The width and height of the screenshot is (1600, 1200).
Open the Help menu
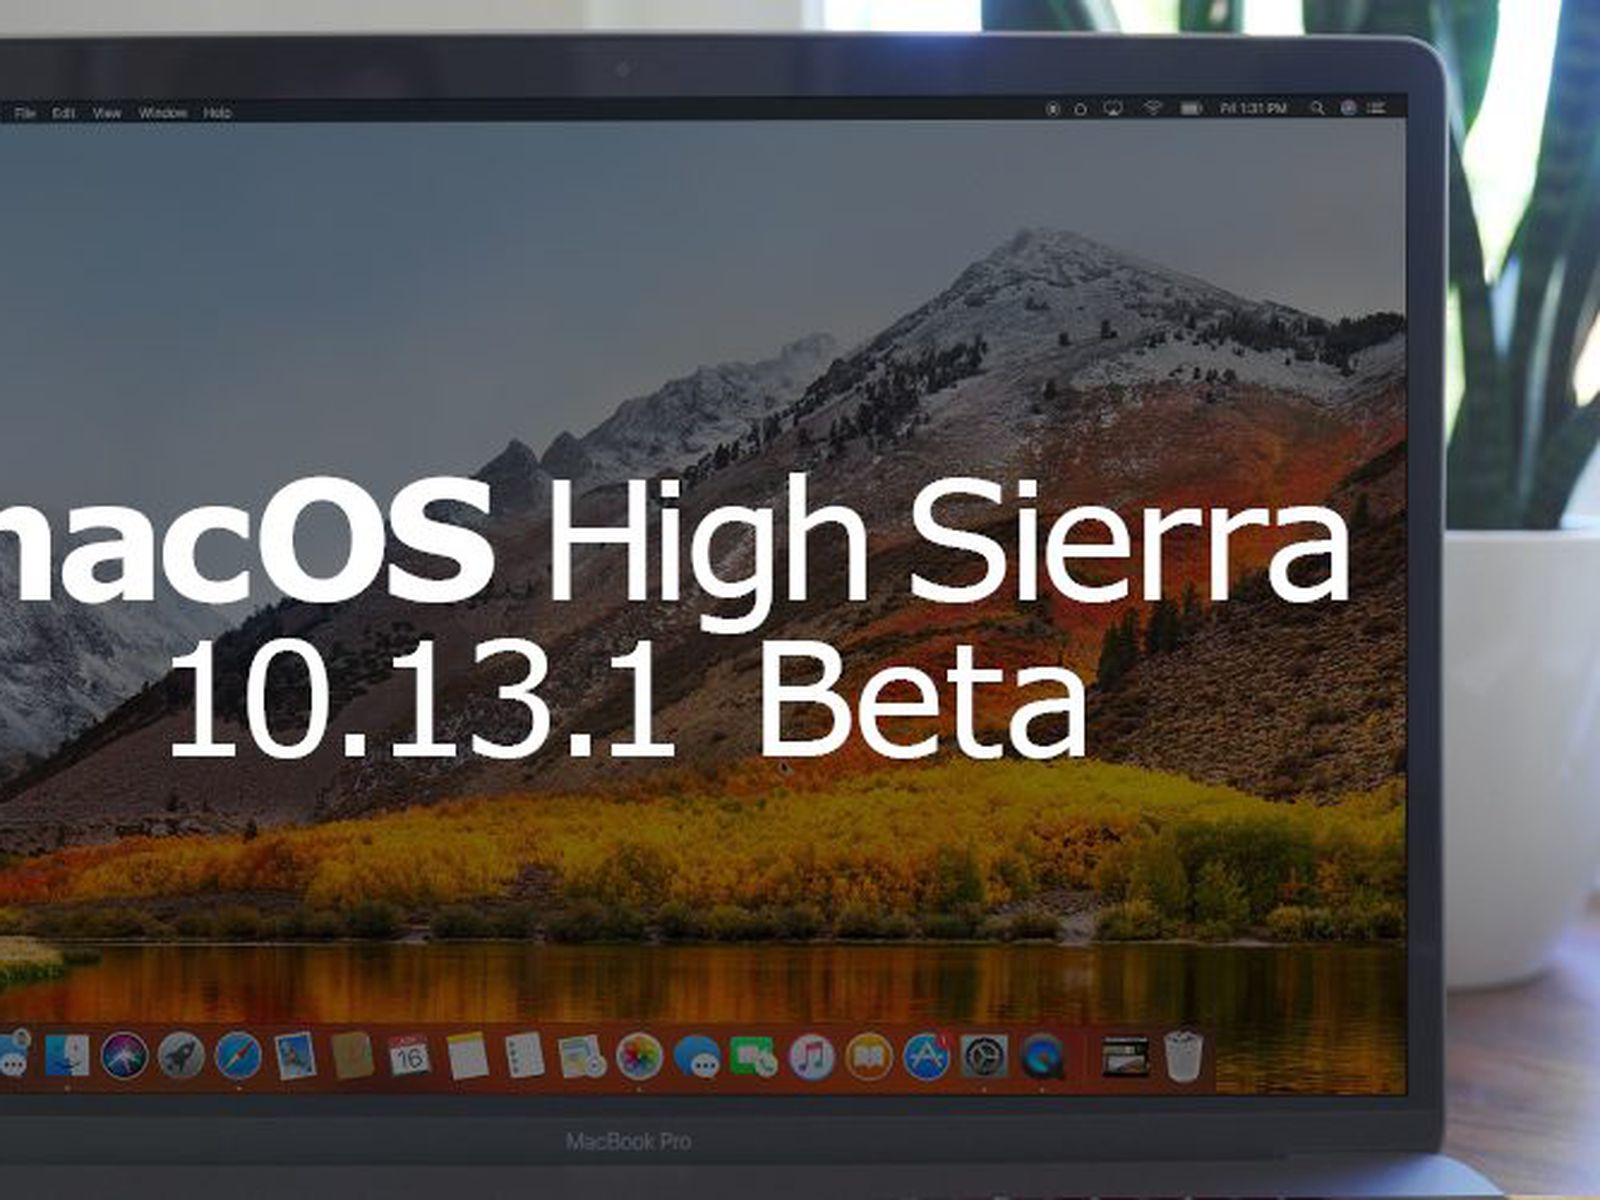pos(217,113)
